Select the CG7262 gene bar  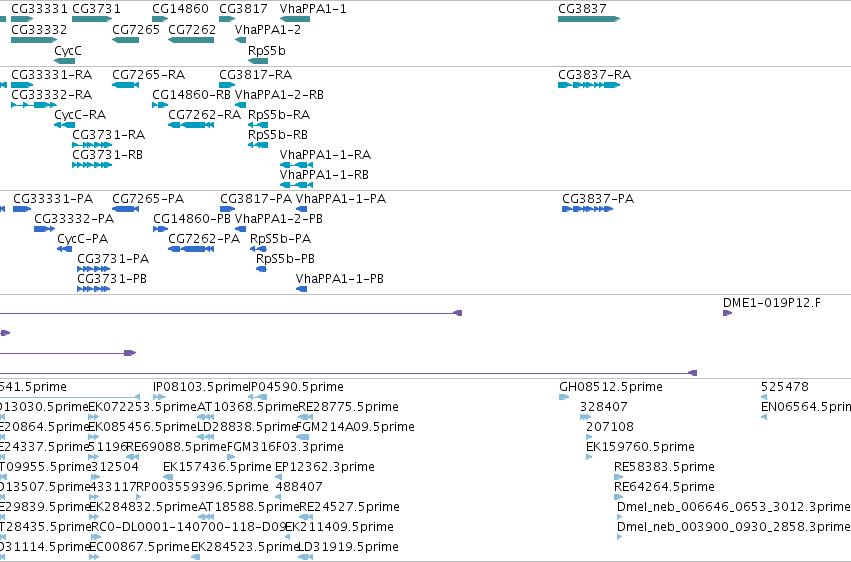click(191, 40)
